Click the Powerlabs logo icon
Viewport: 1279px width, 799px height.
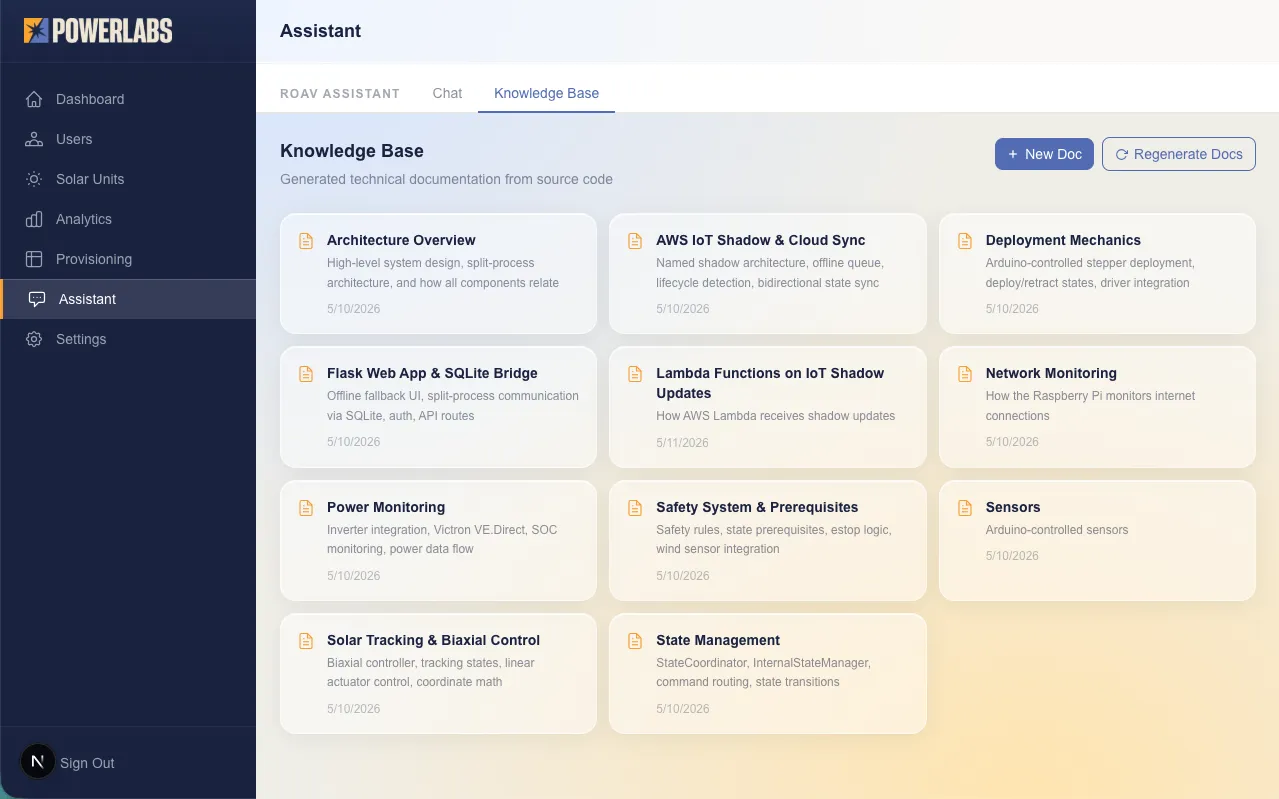click(36, 30)
